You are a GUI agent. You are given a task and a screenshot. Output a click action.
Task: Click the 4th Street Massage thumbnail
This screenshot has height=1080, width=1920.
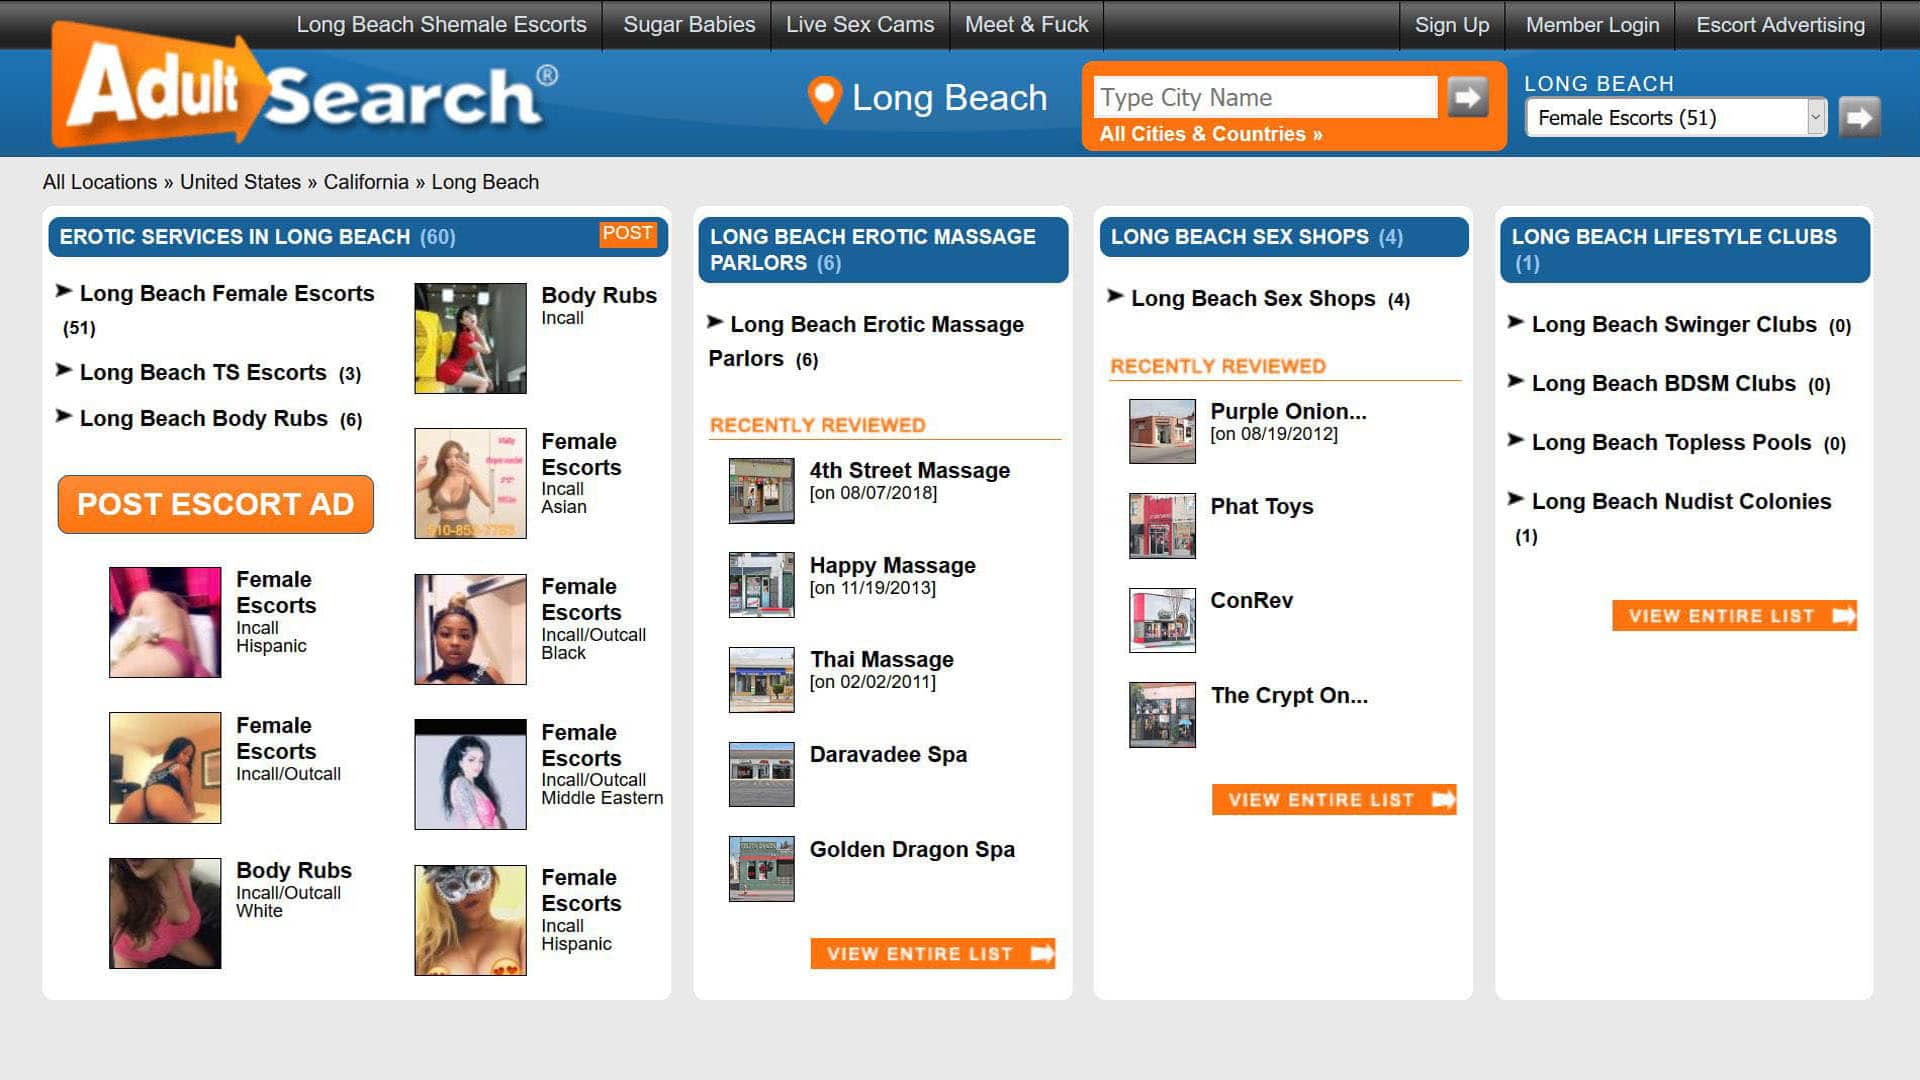coord(761,490)
